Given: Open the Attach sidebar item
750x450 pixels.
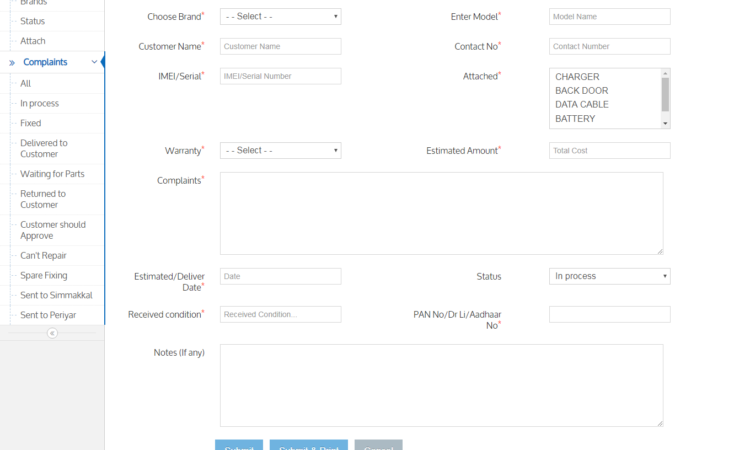Looking at the screenshot, I should [x=33, y=41].
